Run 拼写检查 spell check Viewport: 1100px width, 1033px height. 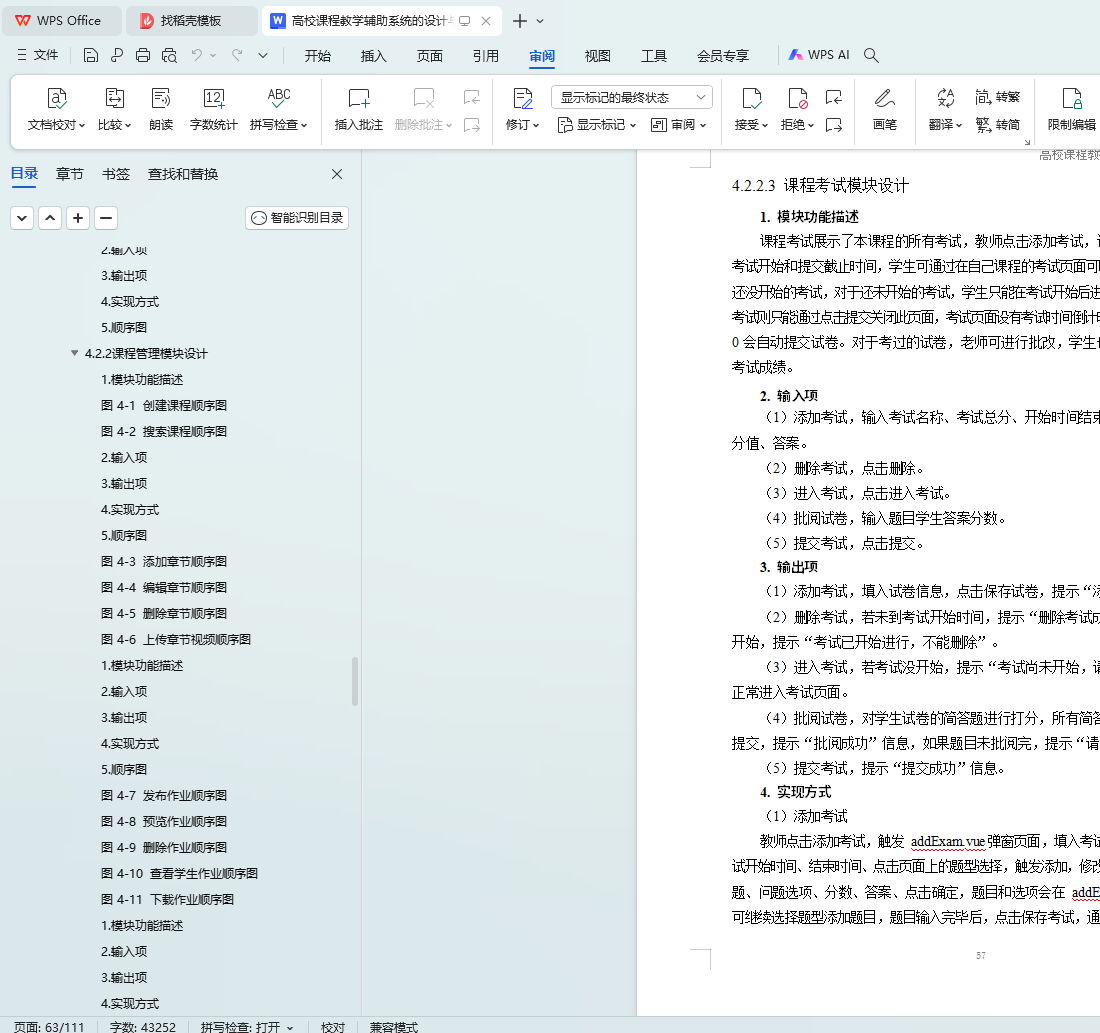pos(279,109)
